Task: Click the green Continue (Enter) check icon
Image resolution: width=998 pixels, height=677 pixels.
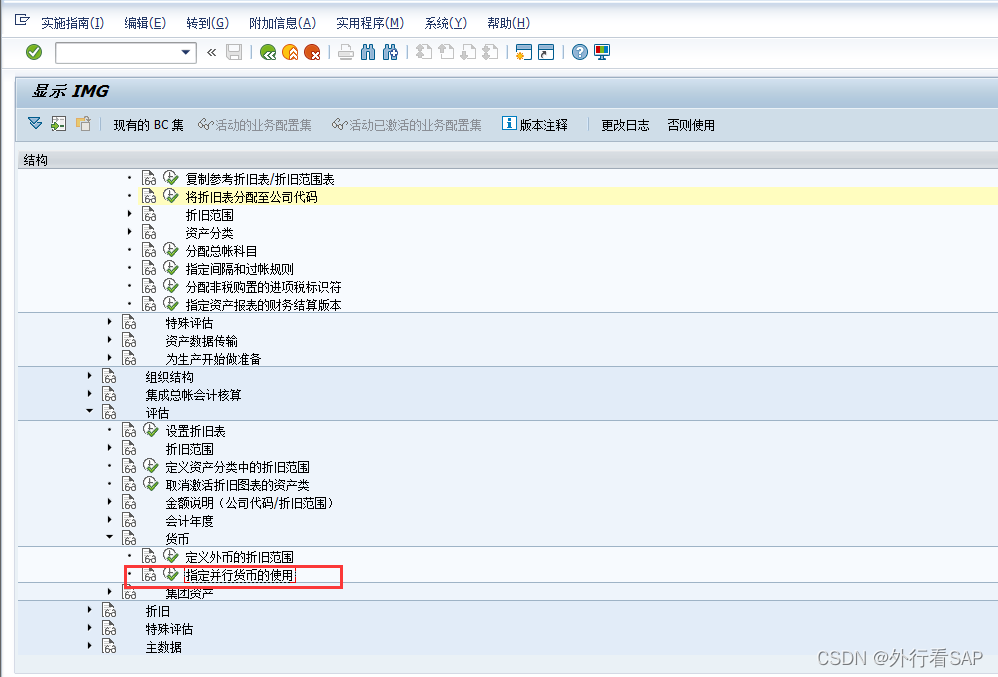Action: (x=34, y=53)
